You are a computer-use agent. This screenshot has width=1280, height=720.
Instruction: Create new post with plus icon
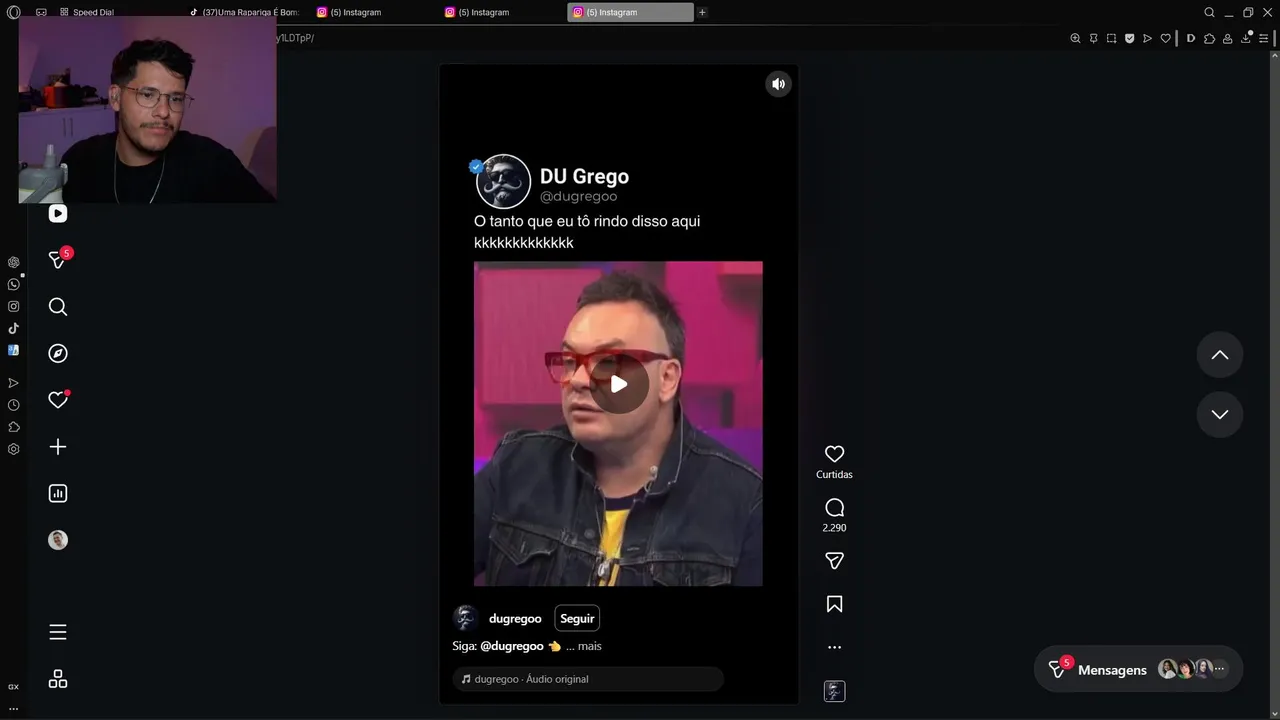[58, 447]
